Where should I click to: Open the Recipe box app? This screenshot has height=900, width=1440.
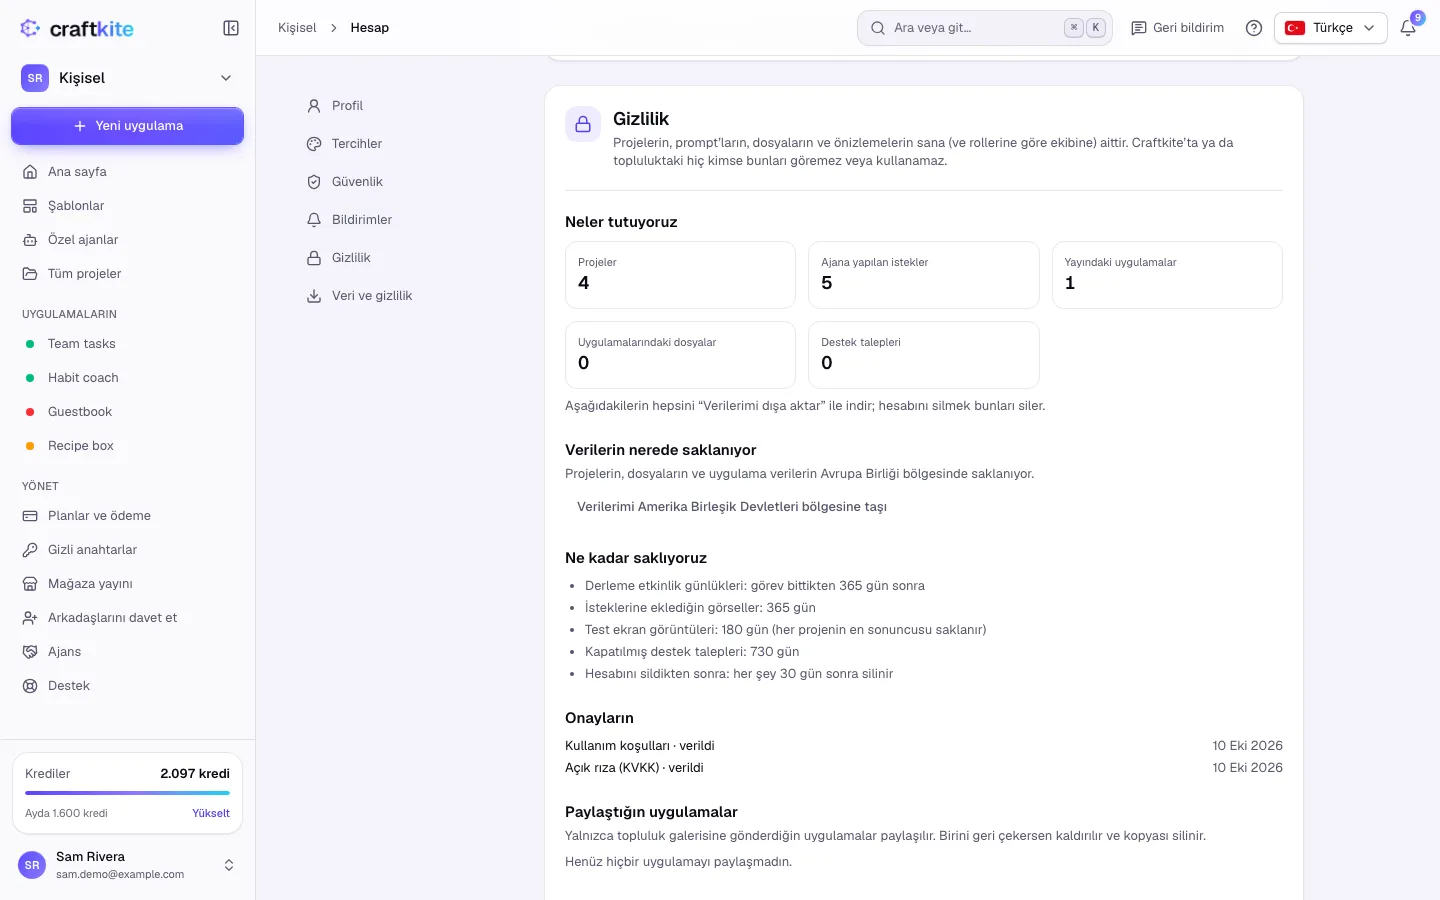127,446
